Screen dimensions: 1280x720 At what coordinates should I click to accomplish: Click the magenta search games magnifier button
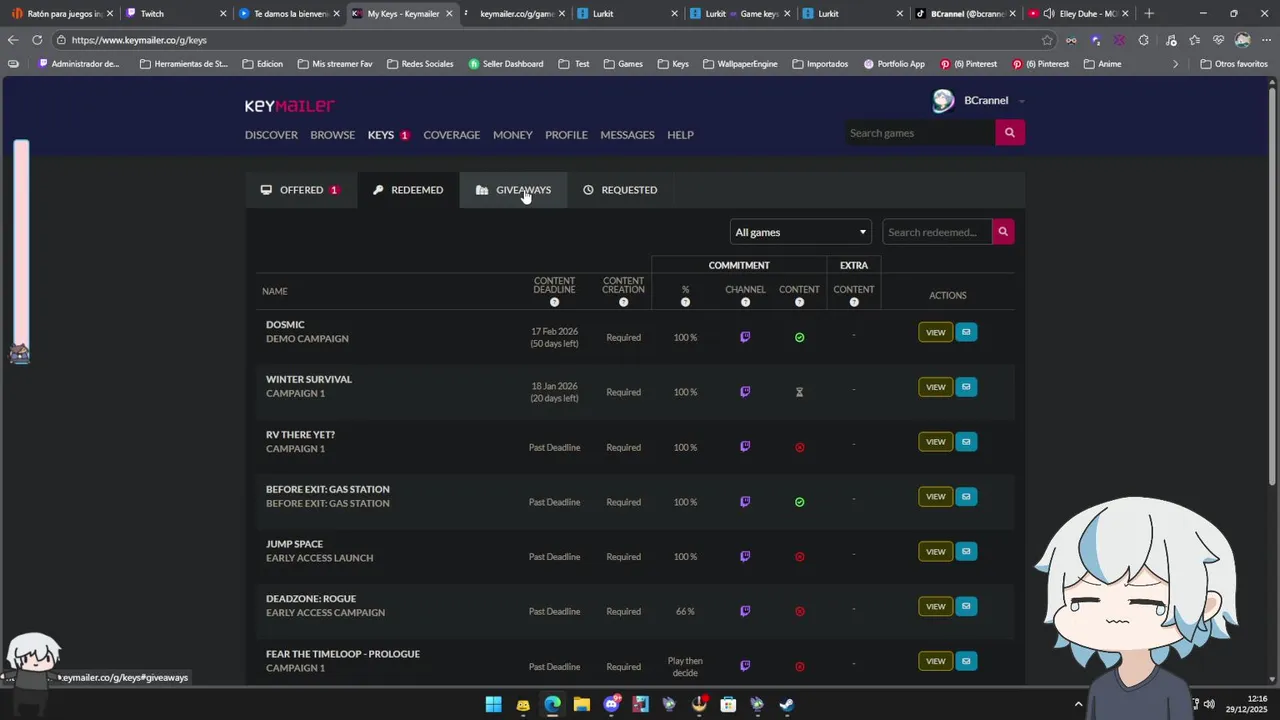(1010, 133)
